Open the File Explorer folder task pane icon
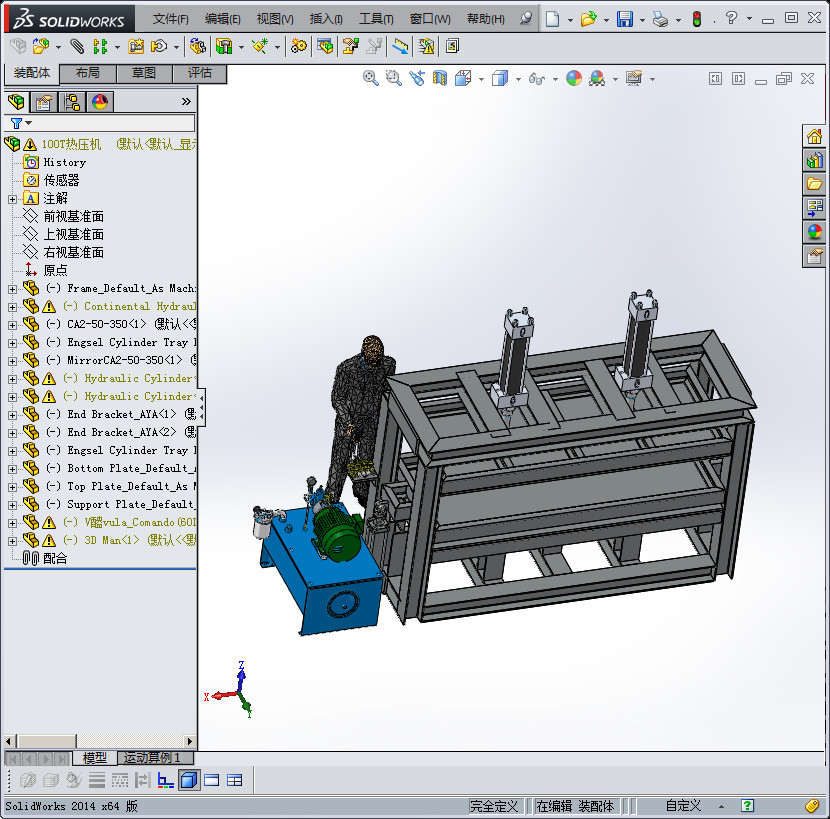 tap(814, 184)
